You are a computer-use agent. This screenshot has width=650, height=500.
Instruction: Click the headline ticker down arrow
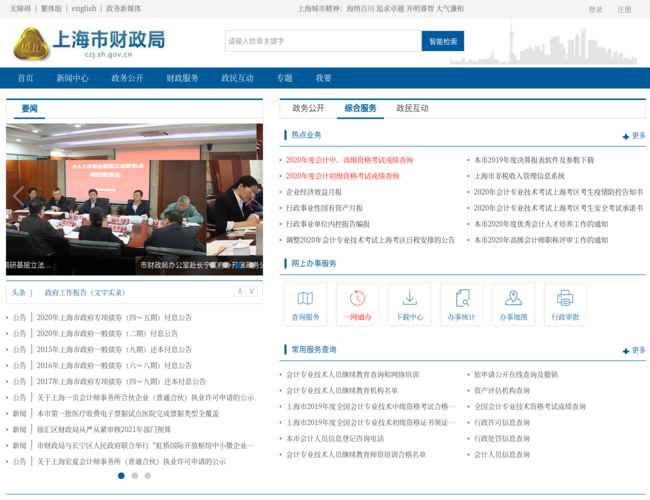coord(252,291)
